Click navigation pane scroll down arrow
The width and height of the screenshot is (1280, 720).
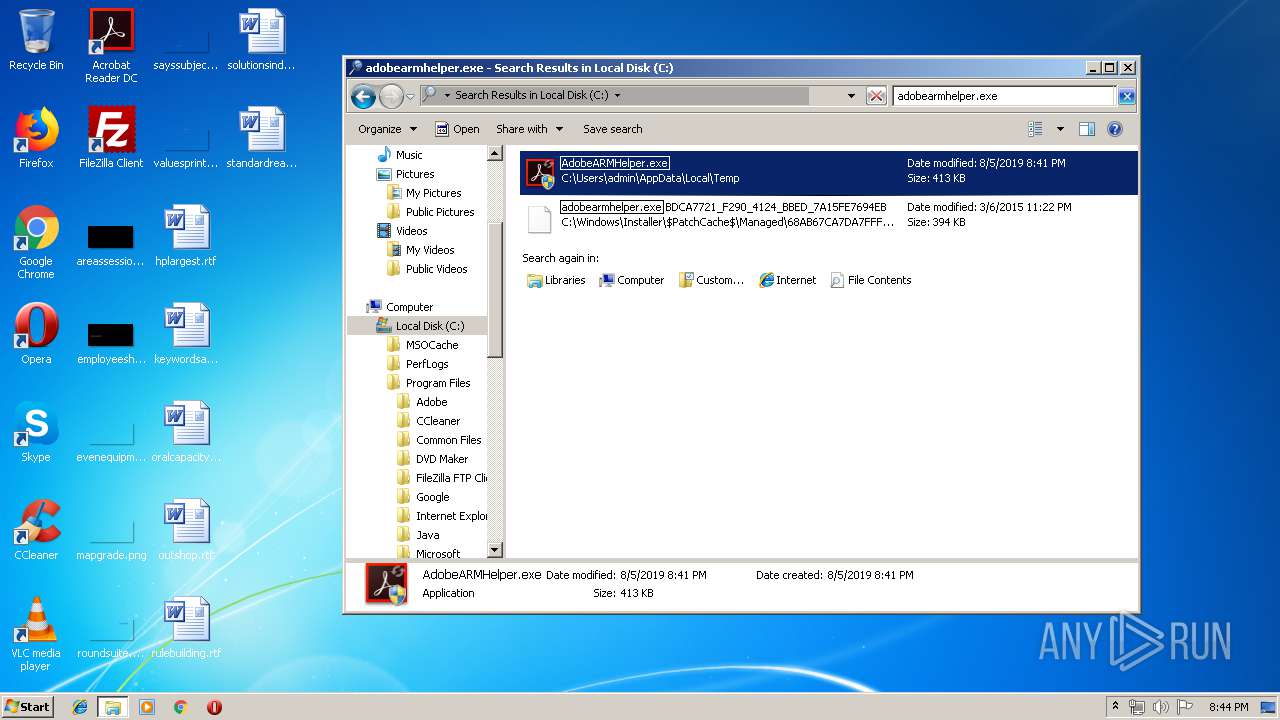pos(494,550)
